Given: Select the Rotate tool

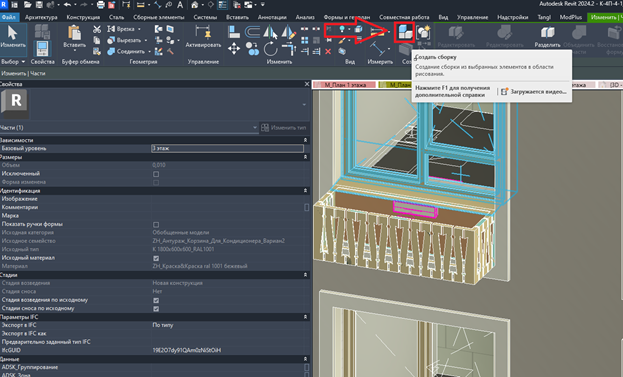Looking at the screenshot, I should 271,49.
